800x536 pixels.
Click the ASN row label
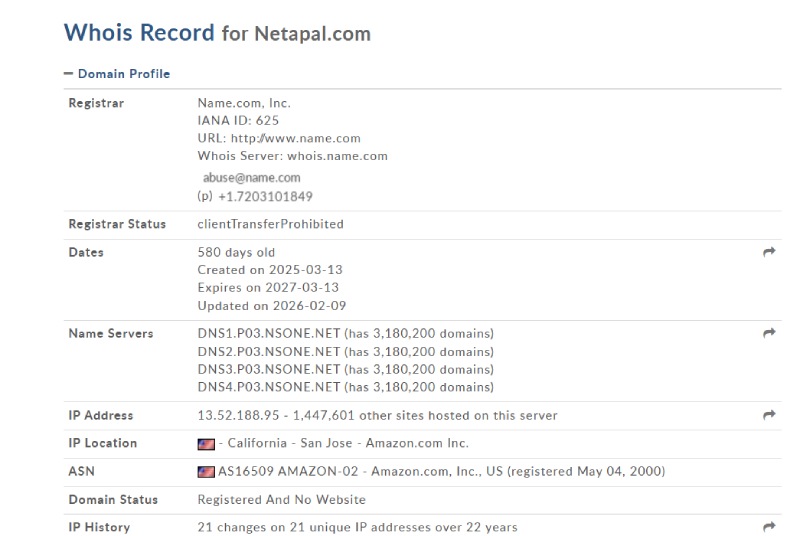click(x=82, y=471)
